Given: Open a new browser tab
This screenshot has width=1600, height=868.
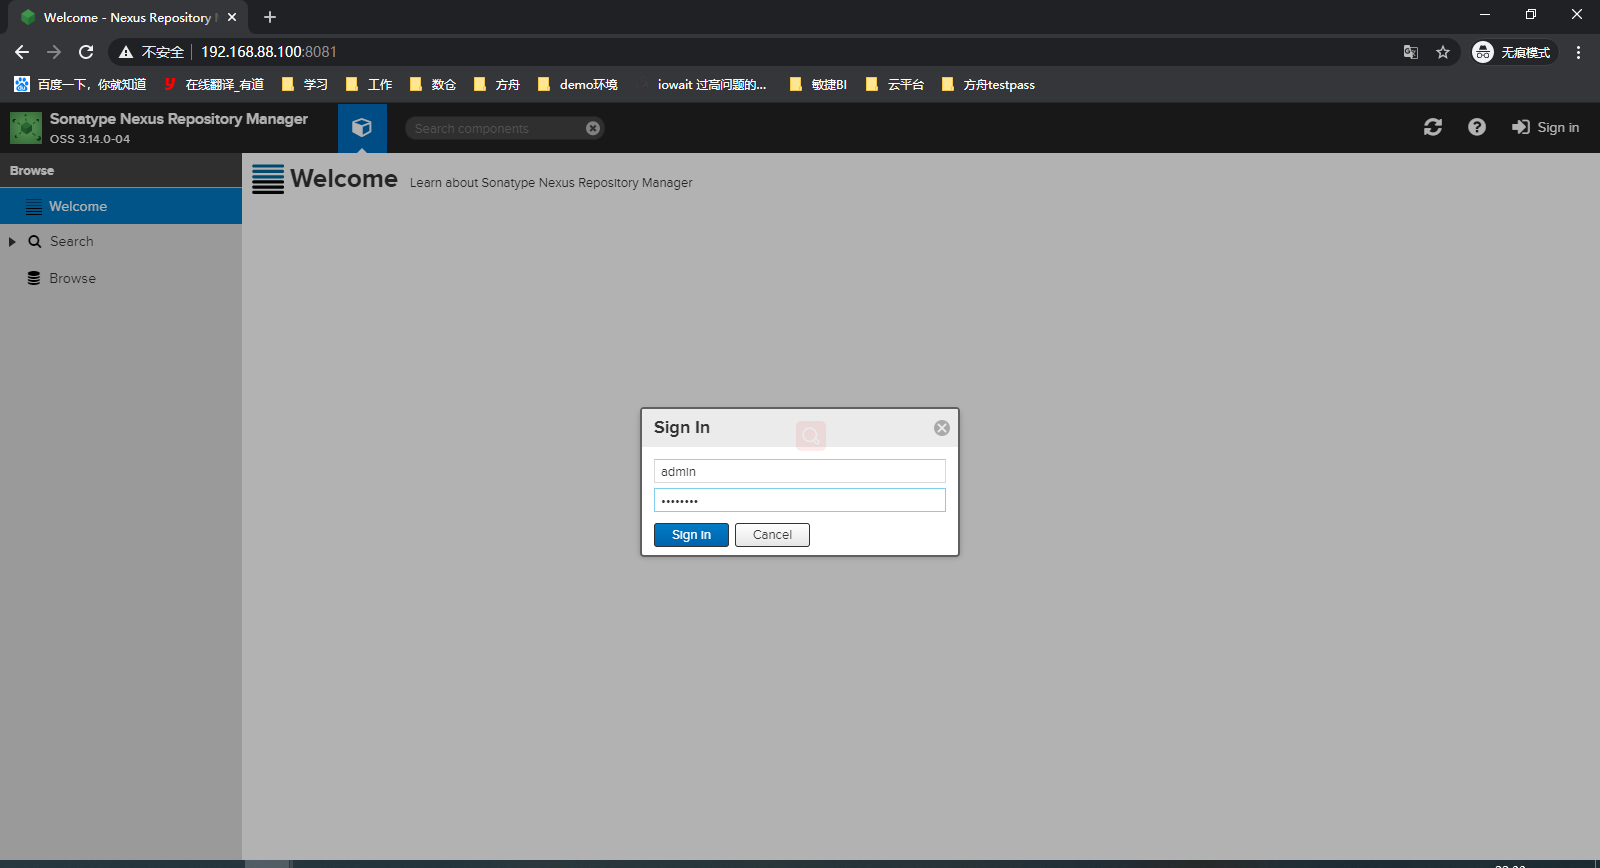Looking at the screenshot, I should 270,17.
